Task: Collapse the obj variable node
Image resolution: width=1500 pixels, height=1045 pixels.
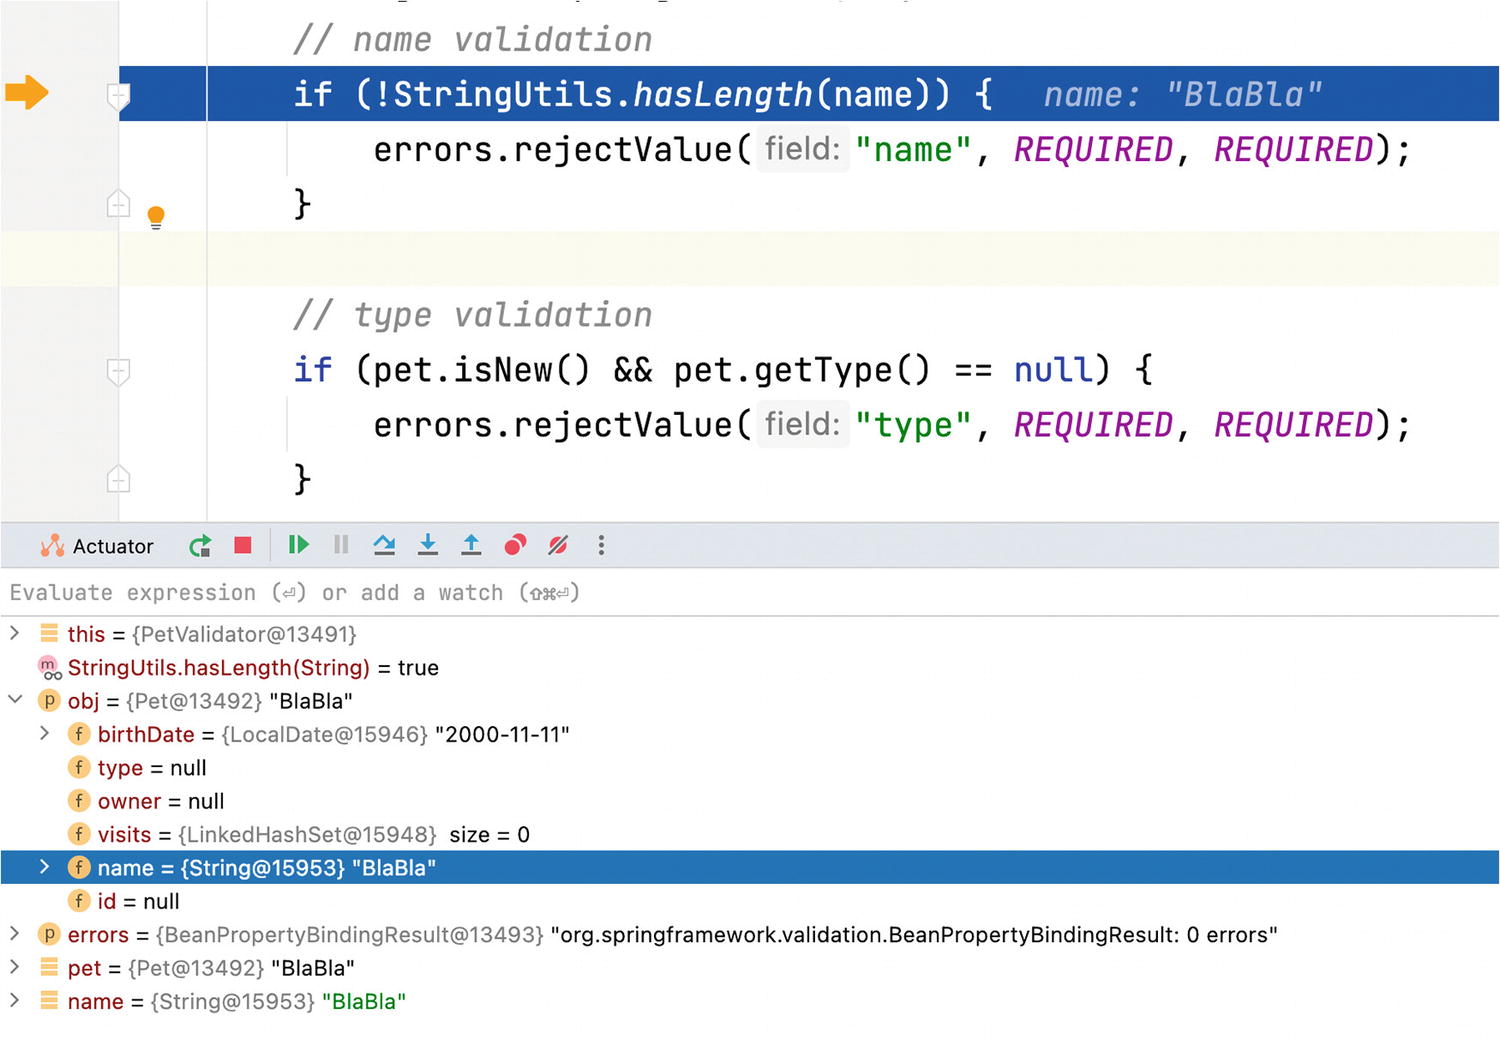Action: click(x=15, y=700)
